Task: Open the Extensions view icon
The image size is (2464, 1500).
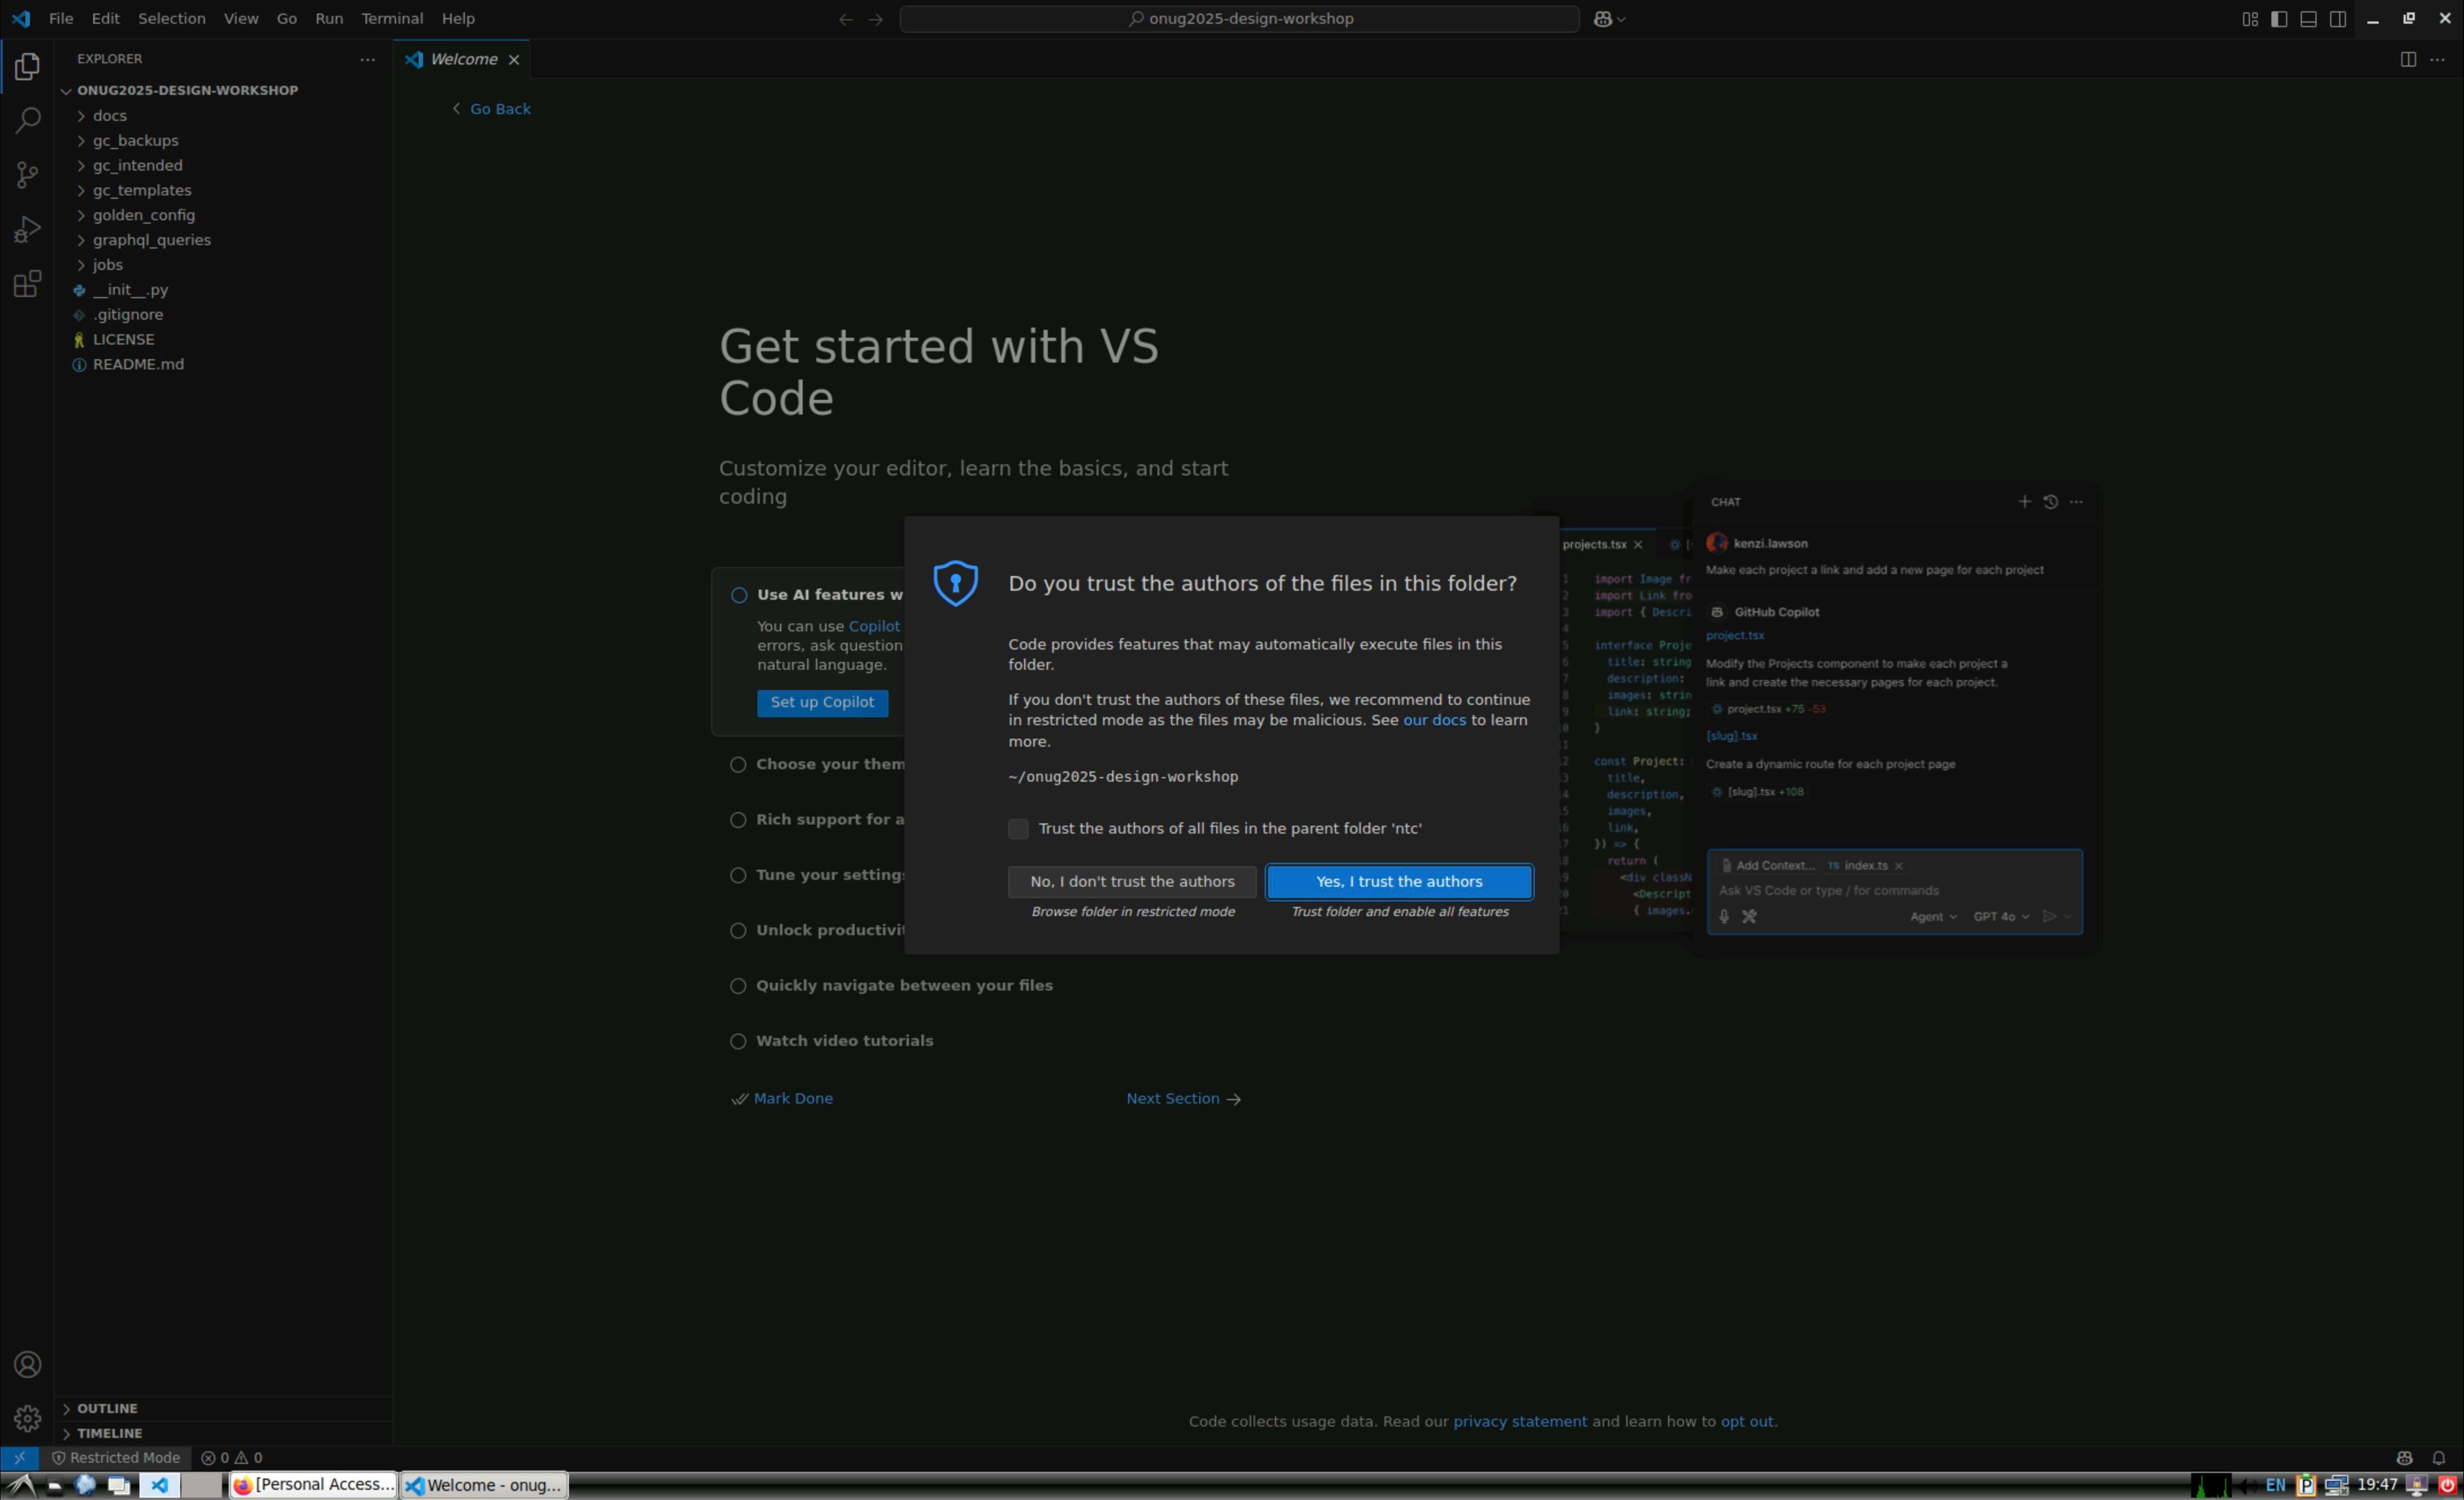Action: click(x=28, y=284)
